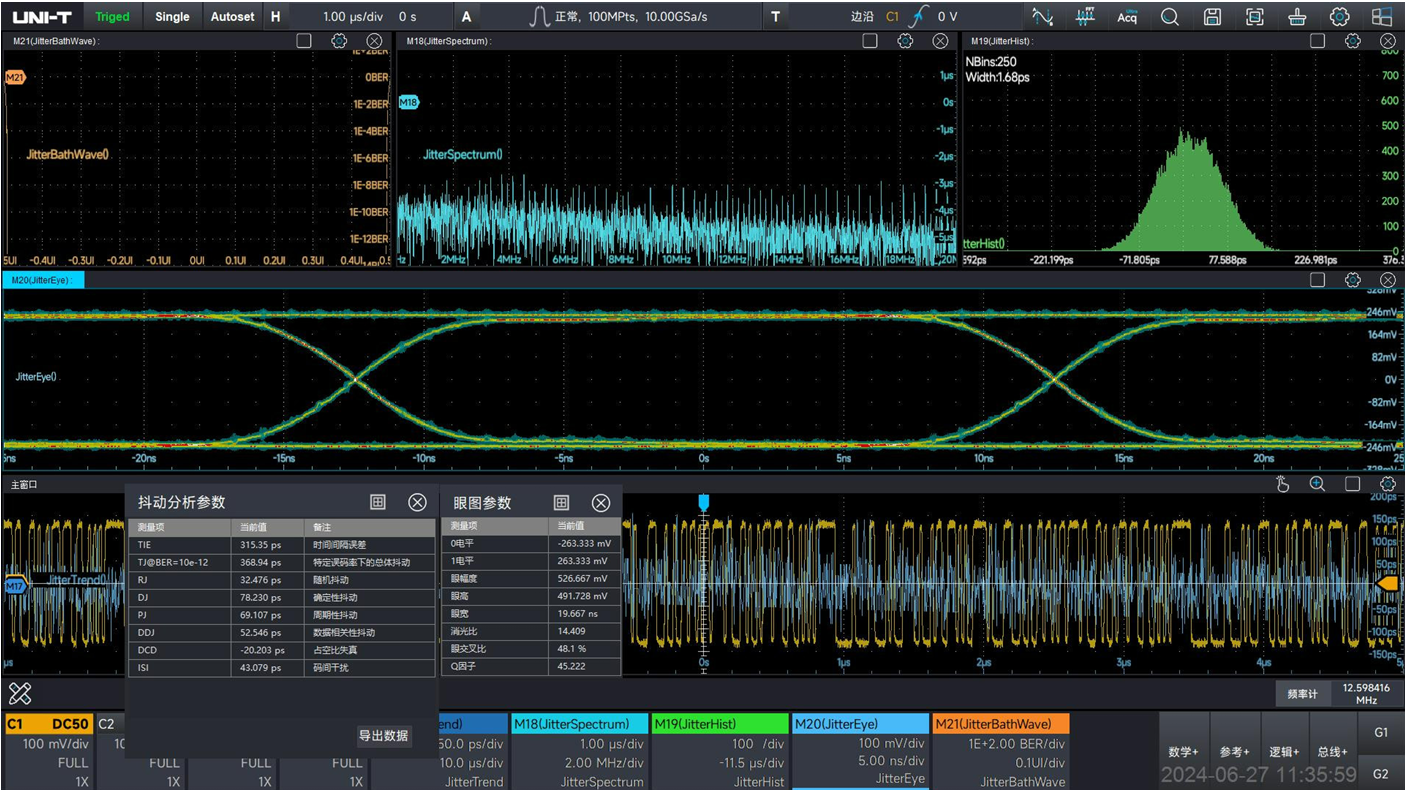Viewport: 1405px width, 790px height.
Task: Close the M18 JitterSpectrum window
Action: tap(940, 41)
